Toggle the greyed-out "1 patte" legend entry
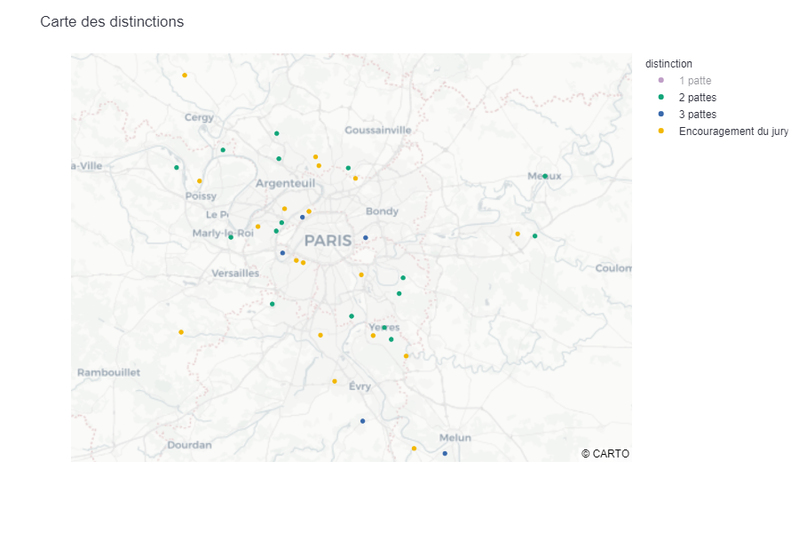Image resolution: width=799 pixels, height=533 pixels. (x=695, y=80)
